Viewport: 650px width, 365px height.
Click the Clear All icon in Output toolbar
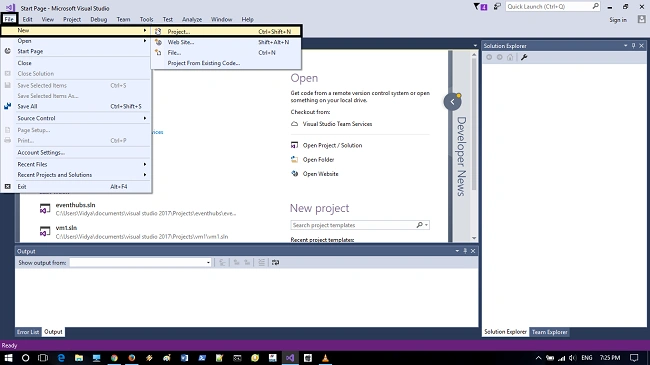[261, 262]
